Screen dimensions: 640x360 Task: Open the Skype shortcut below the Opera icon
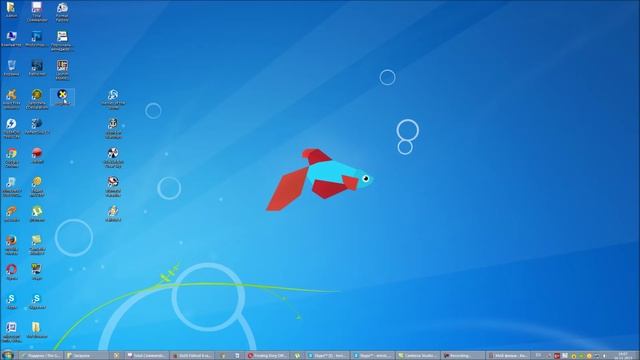[11, 301]
